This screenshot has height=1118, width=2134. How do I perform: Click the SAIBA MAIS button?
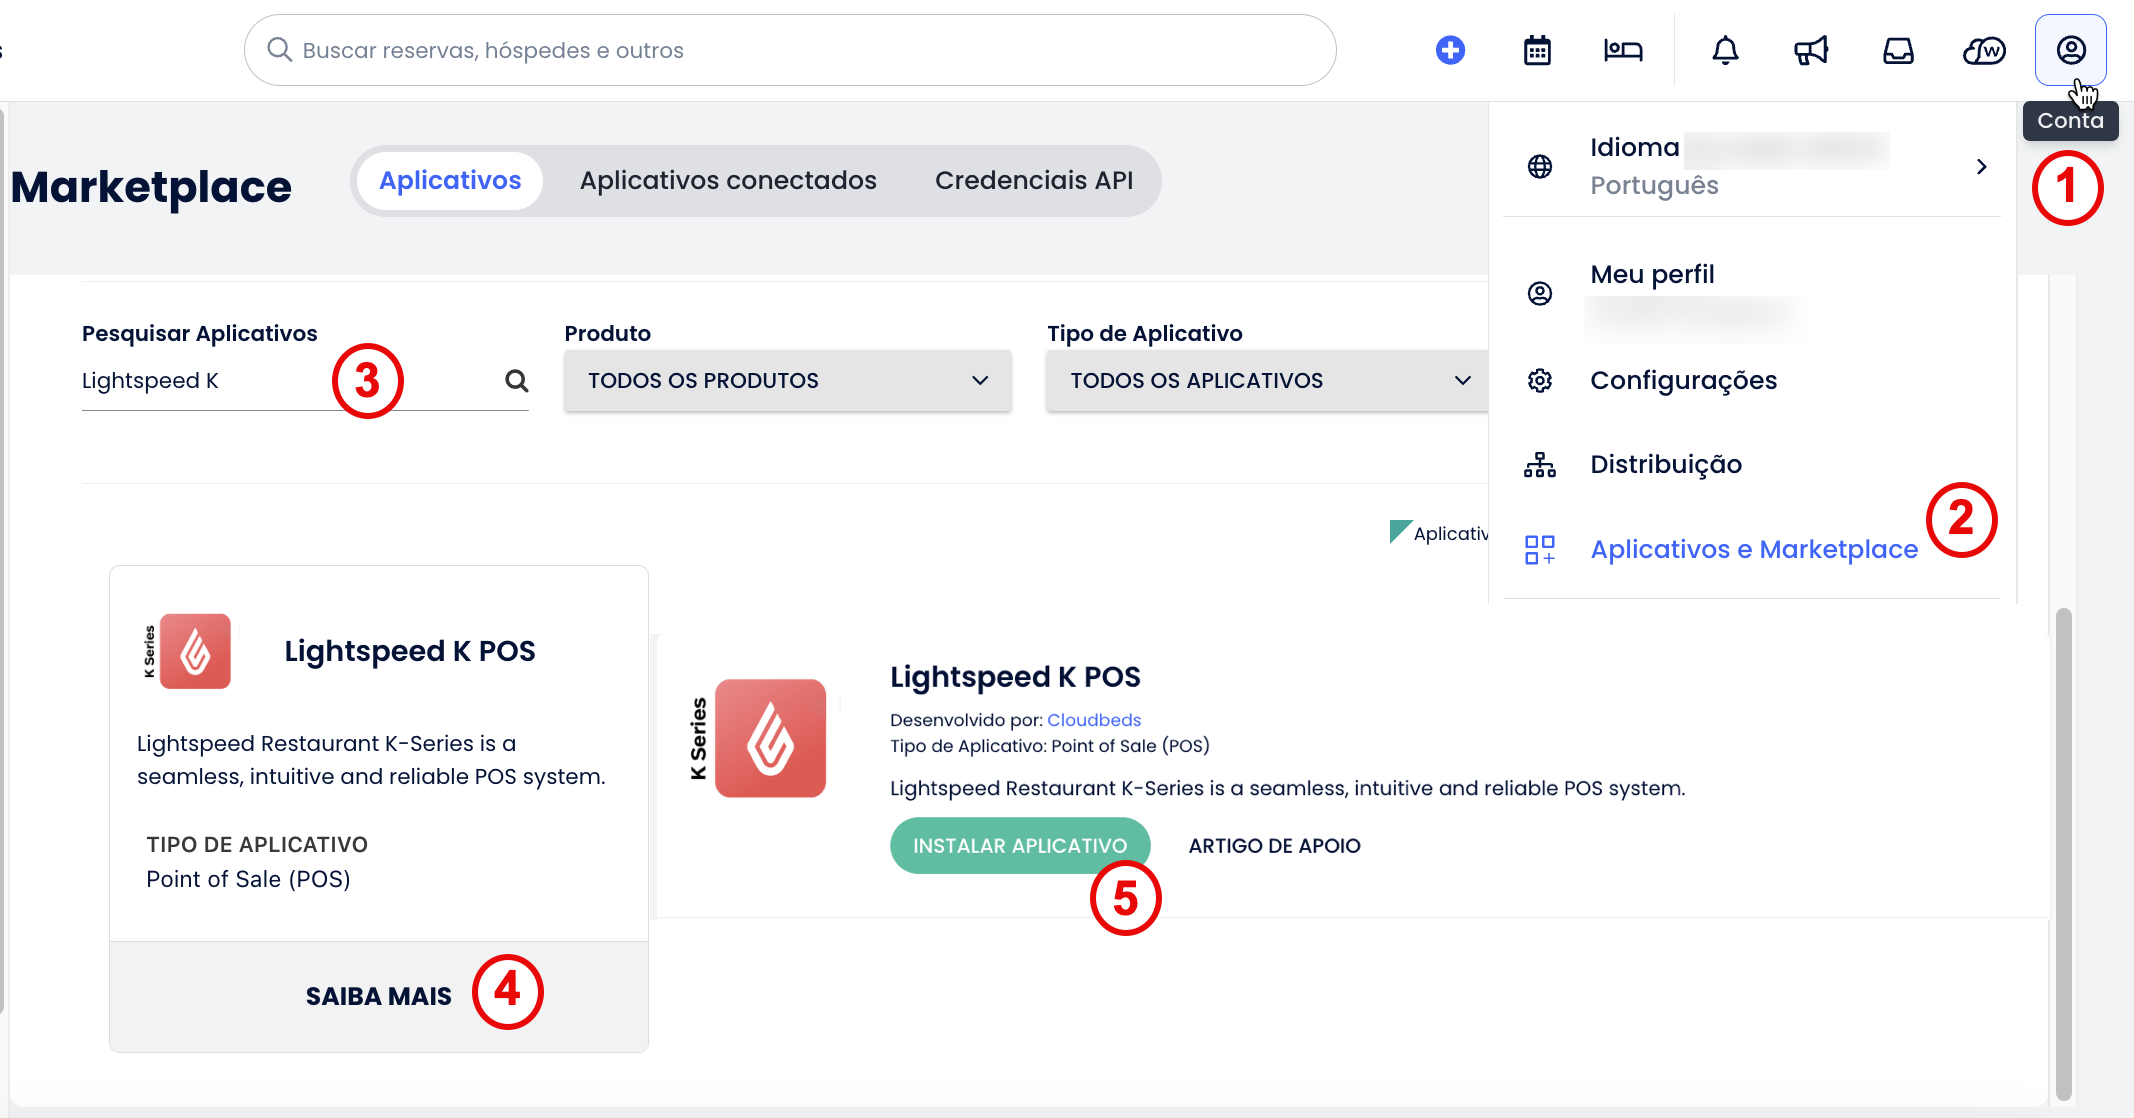click(x=379, y=997)
